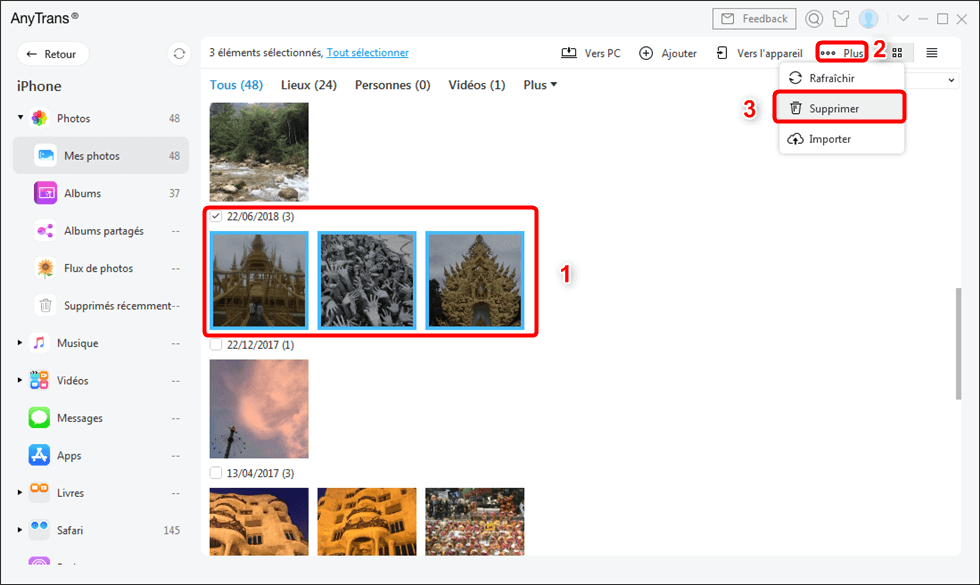Expand the Safari tree arrow

click(x=20, y=530)
